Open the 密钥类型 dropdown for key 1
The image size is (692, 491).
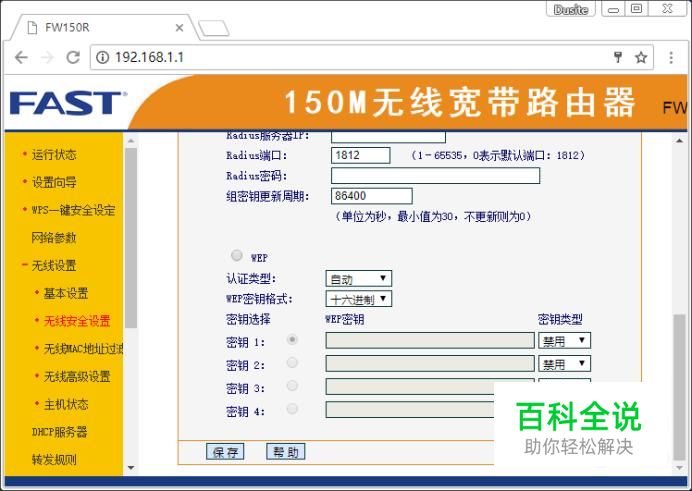tap(564, 340)
